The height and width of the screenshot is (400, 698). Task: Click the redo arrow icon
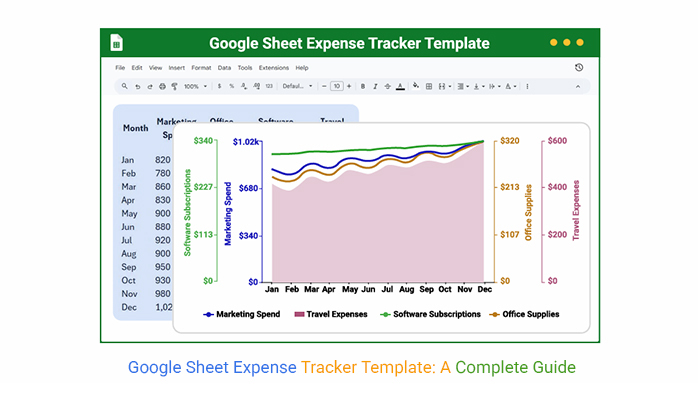pyautogui.click(x=150, y=87)
